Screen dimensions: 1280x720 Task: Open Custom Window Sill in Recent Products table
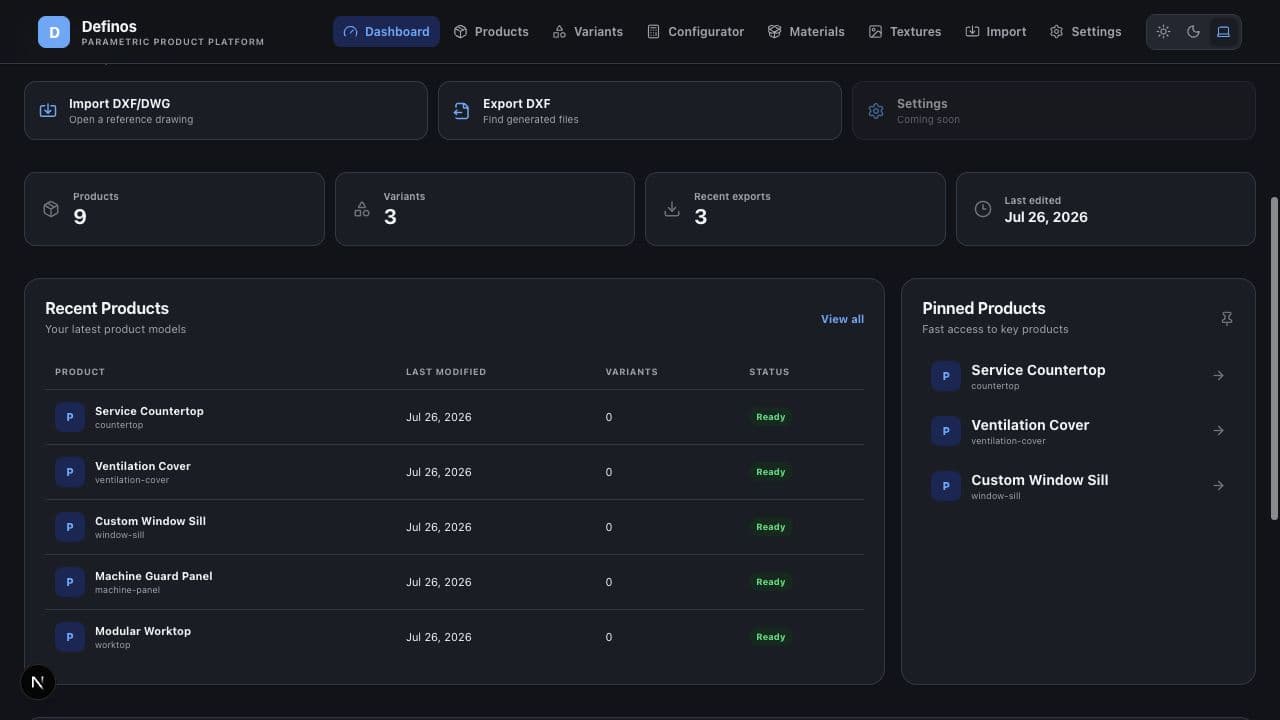coord(150,521)
